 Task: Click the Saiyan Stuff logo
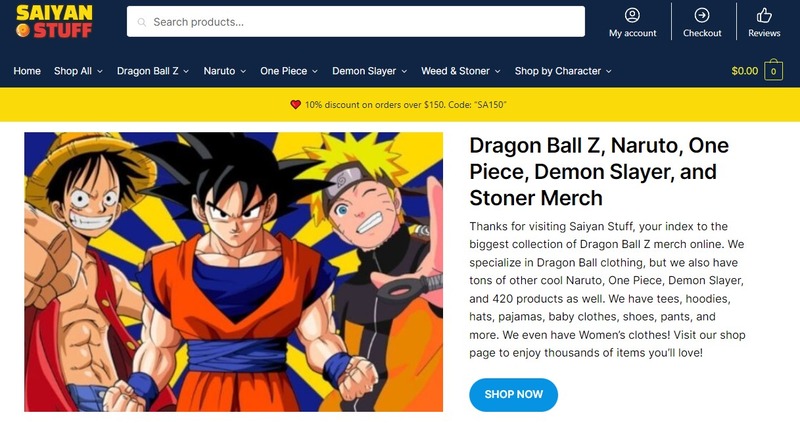click(x=54, y=21)
